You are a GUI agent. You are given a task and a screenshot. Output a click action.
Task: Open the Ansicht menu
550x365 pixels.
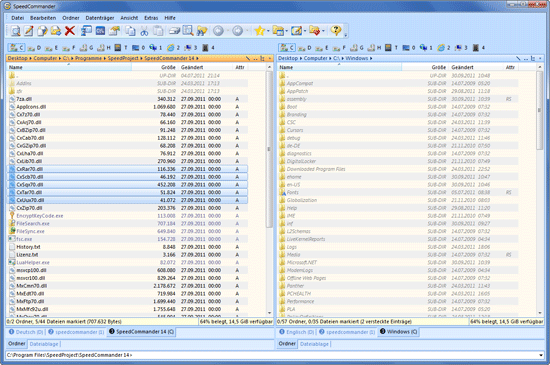click(129, 18)
